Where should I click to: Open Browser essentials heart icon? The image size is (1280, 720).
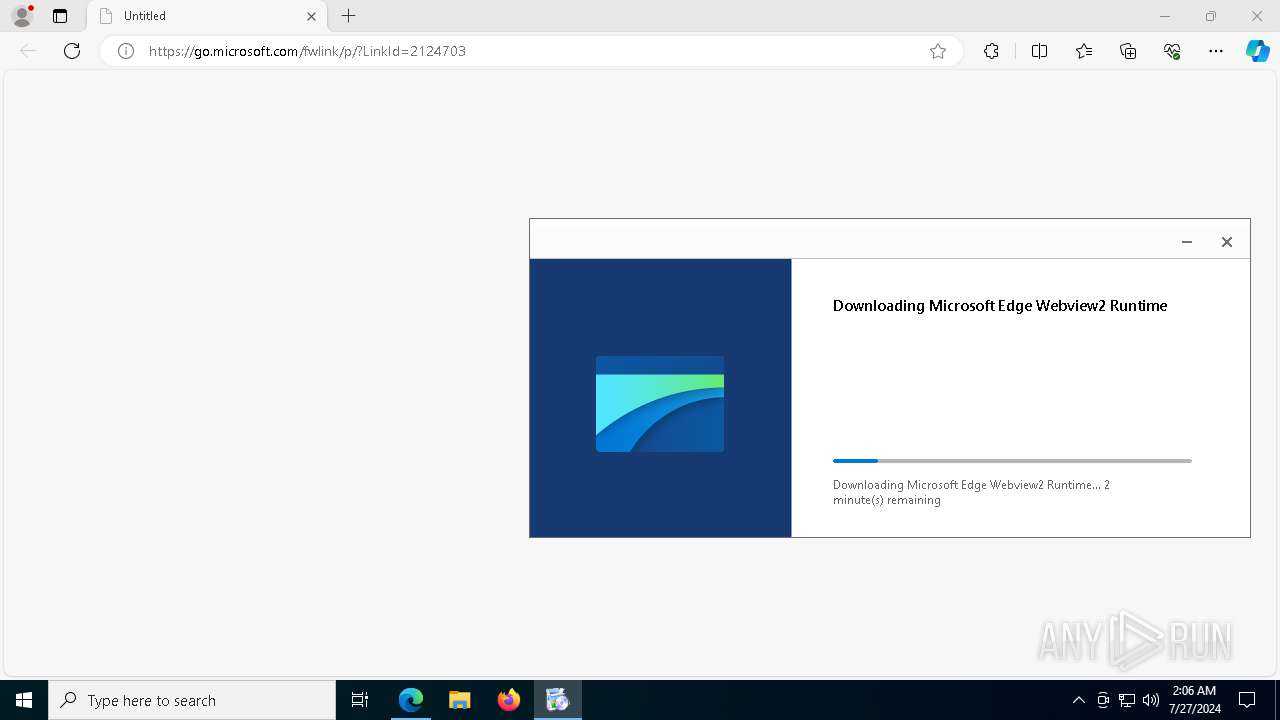(x=1172, y=51)
